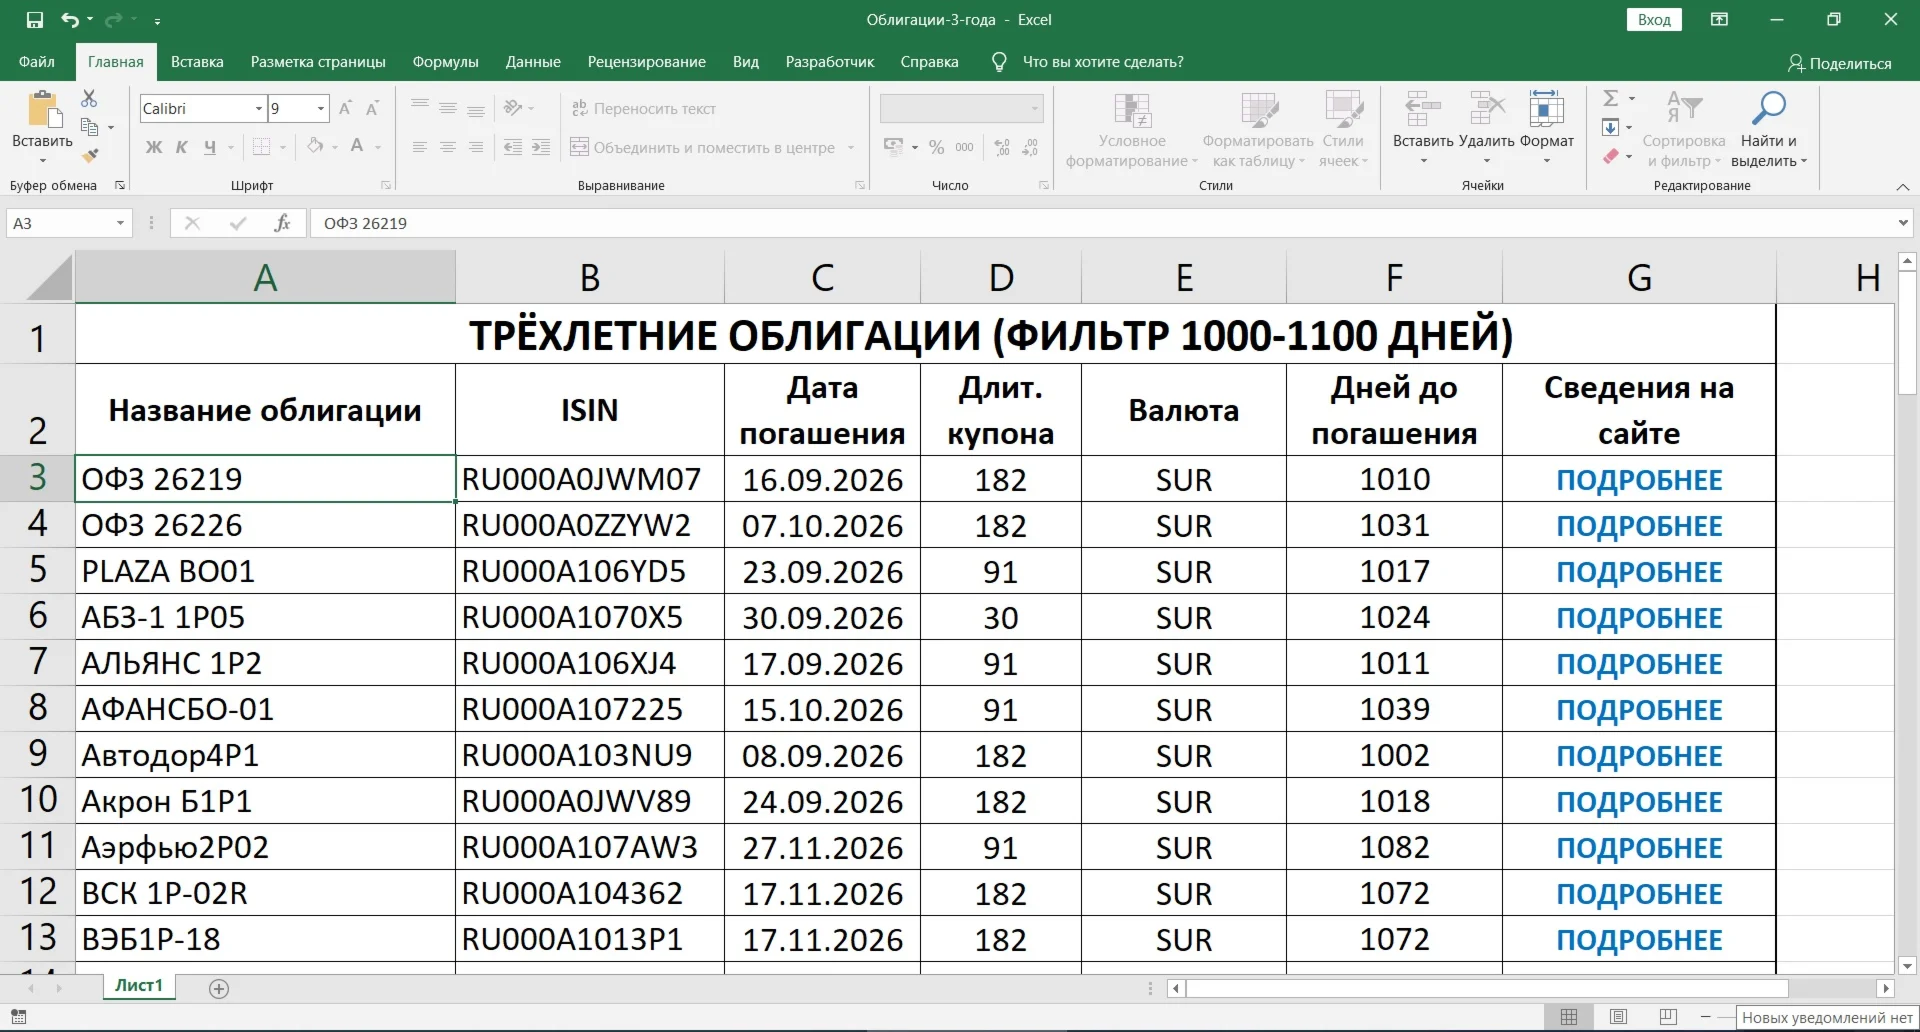Toggle Переносить текст wrap text option
This screenshot has height=1032, width=1920.
coord(644,108)
